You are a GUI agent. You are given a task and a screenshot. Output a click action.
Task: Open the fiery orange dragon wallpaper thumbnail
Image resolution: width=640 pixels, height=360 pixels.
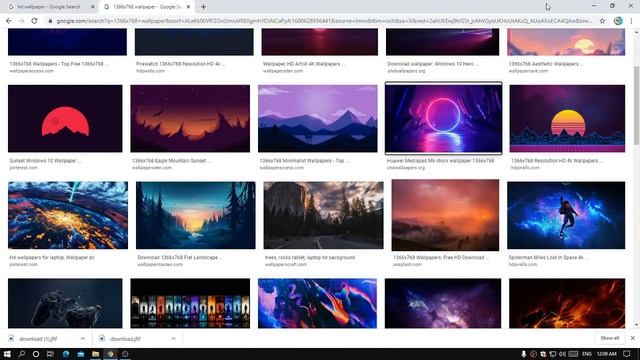(567, 303)
